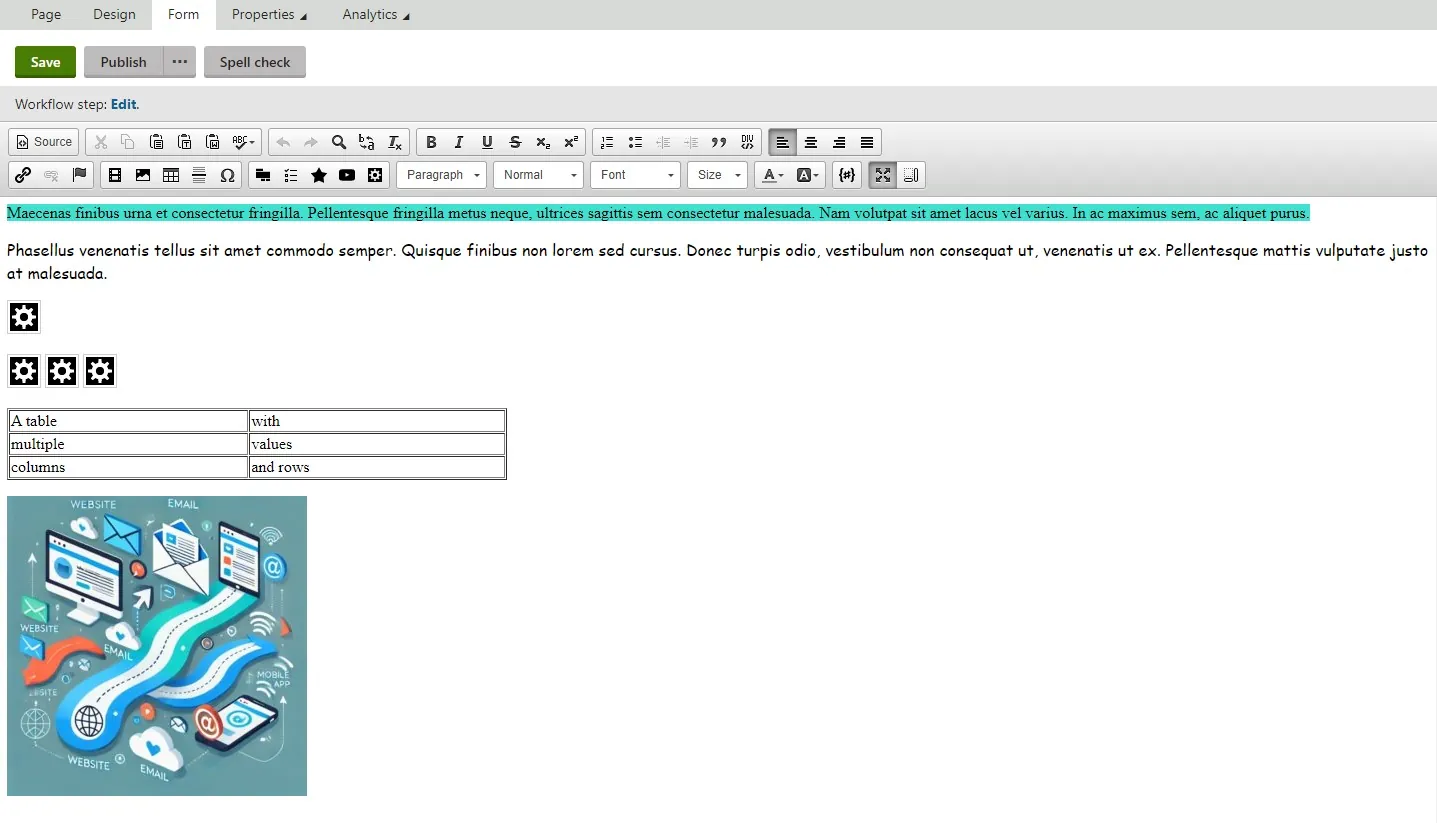Click the gear widget toolbar icon
This screenshot has height=823, width=1437.
click(375, 175)
